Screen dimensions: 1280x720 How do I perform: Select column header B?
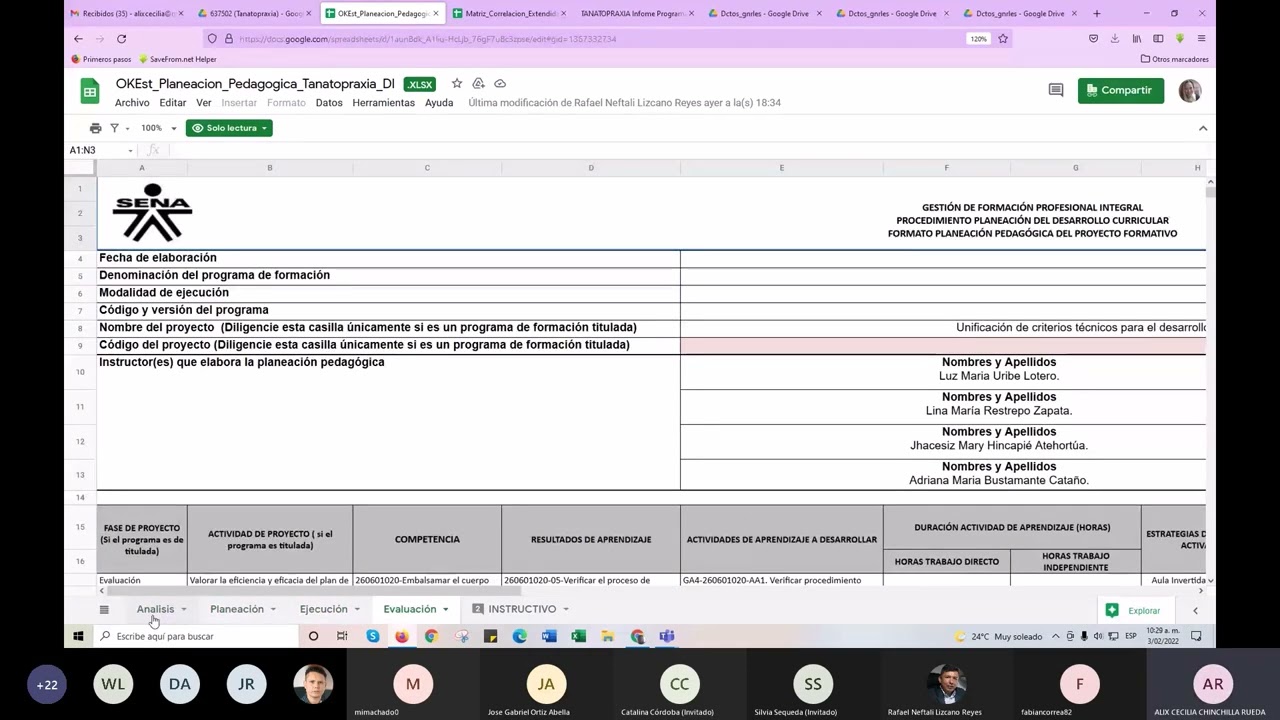coord(269,168)
